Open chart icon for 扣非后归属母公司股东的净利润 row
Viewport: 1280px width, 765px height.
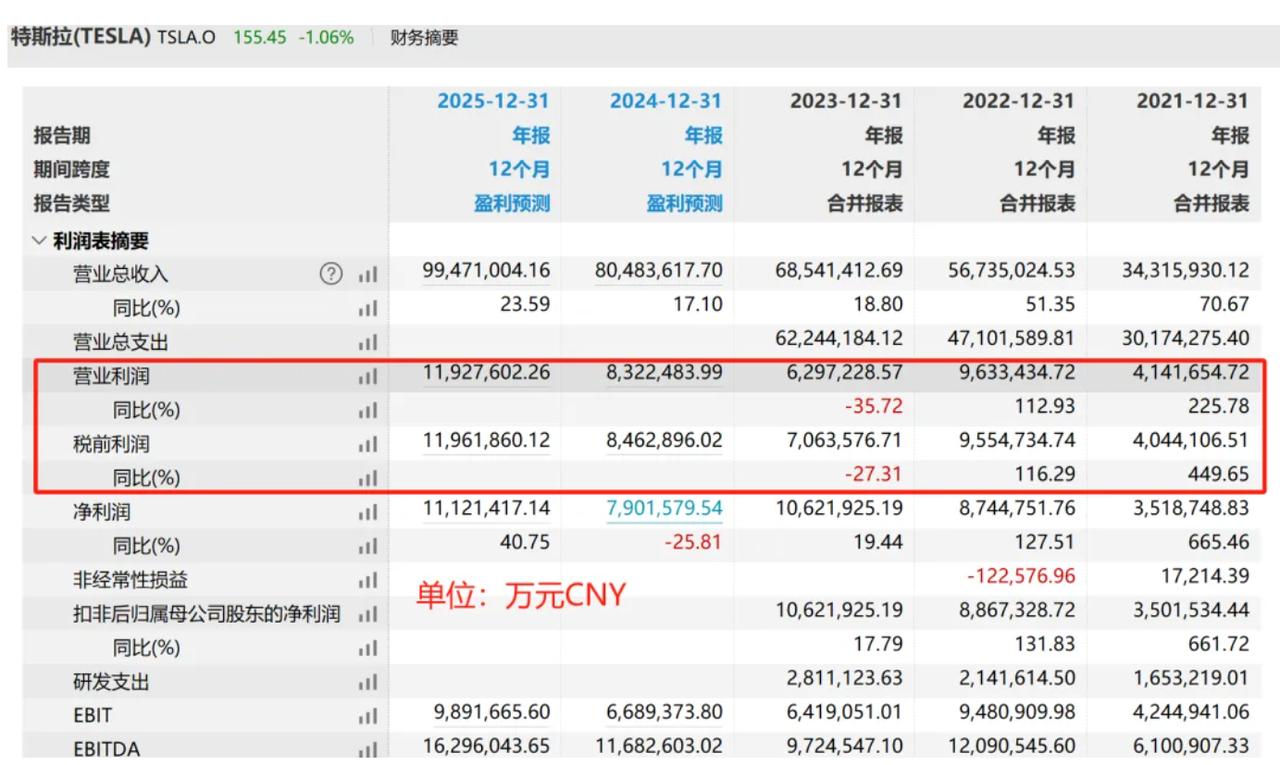tap(368, 614)
